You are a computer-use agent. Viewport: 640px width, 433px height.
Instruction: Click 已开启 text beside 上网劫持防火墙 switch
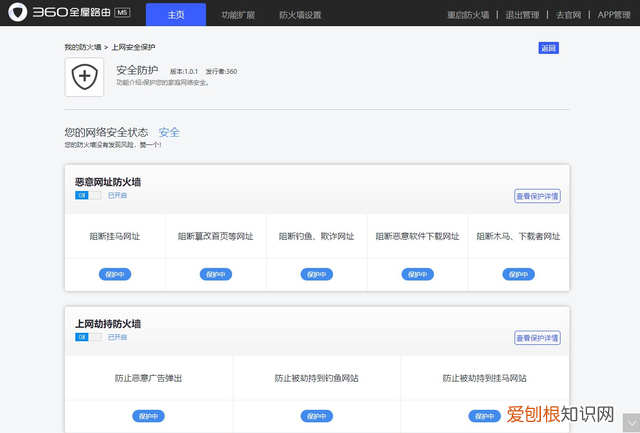[x=117, y=337]
